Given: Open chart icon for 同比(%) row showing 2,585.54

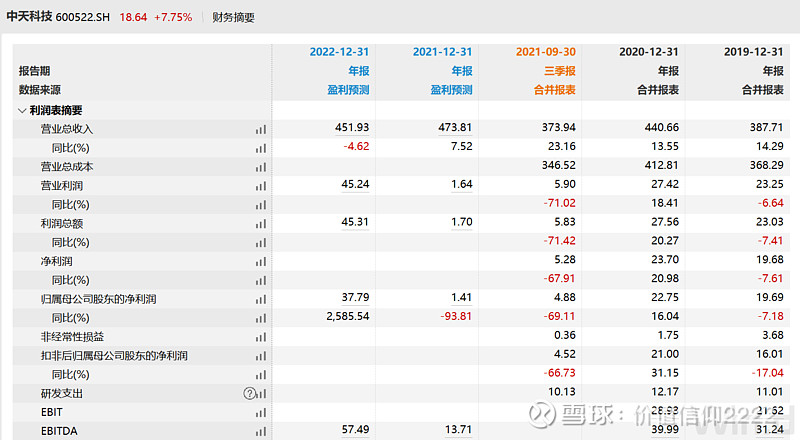Looking at the screenshot, I should tap(261, 319).
